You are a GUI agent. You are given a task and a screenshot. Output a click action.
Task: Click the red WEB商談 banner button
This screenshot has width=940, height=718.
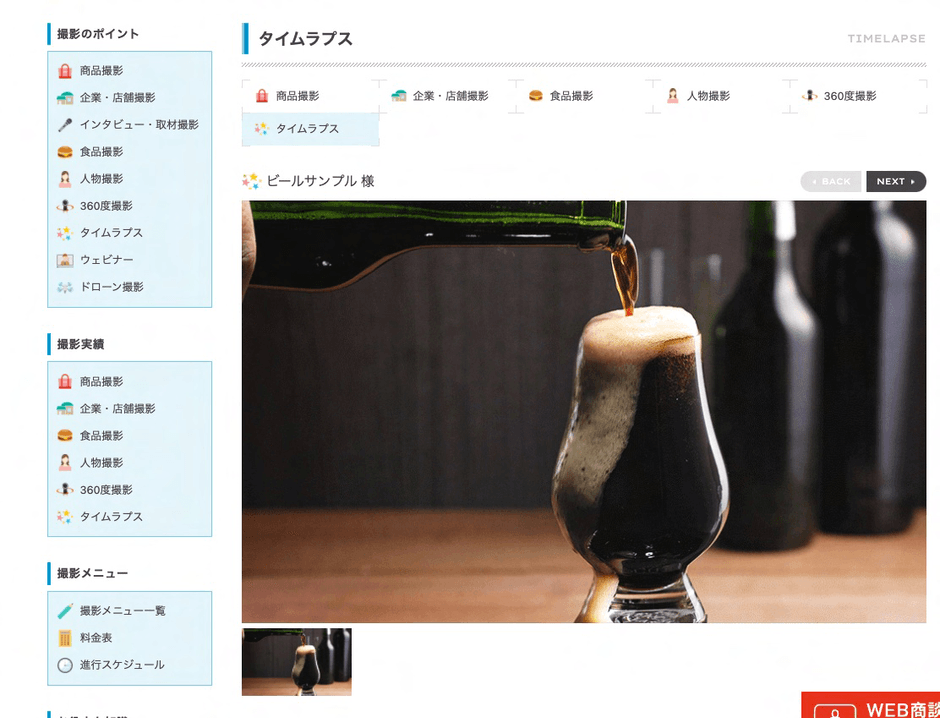(x=872, y=706)
